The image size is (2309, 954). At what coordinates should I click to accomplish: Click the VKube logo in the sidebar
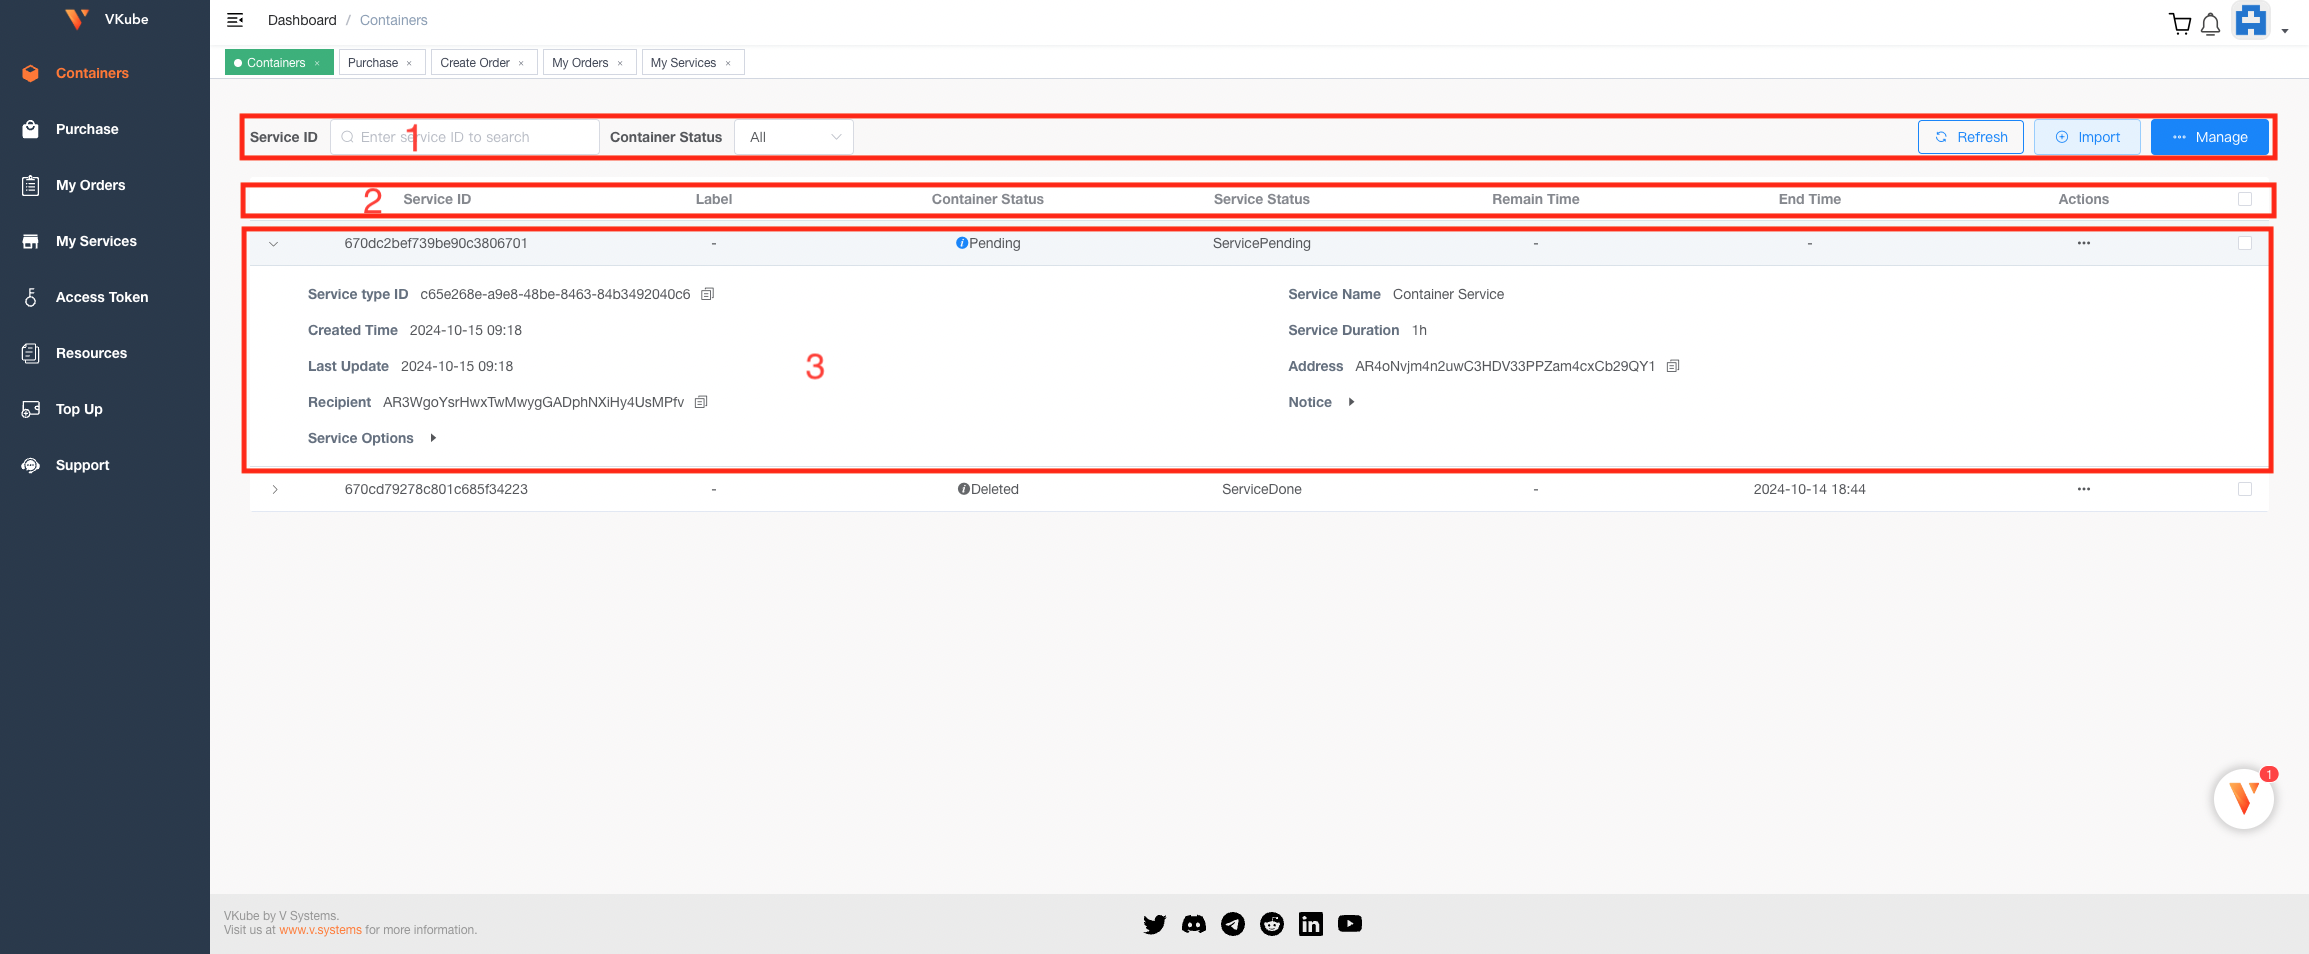[77, 19]
